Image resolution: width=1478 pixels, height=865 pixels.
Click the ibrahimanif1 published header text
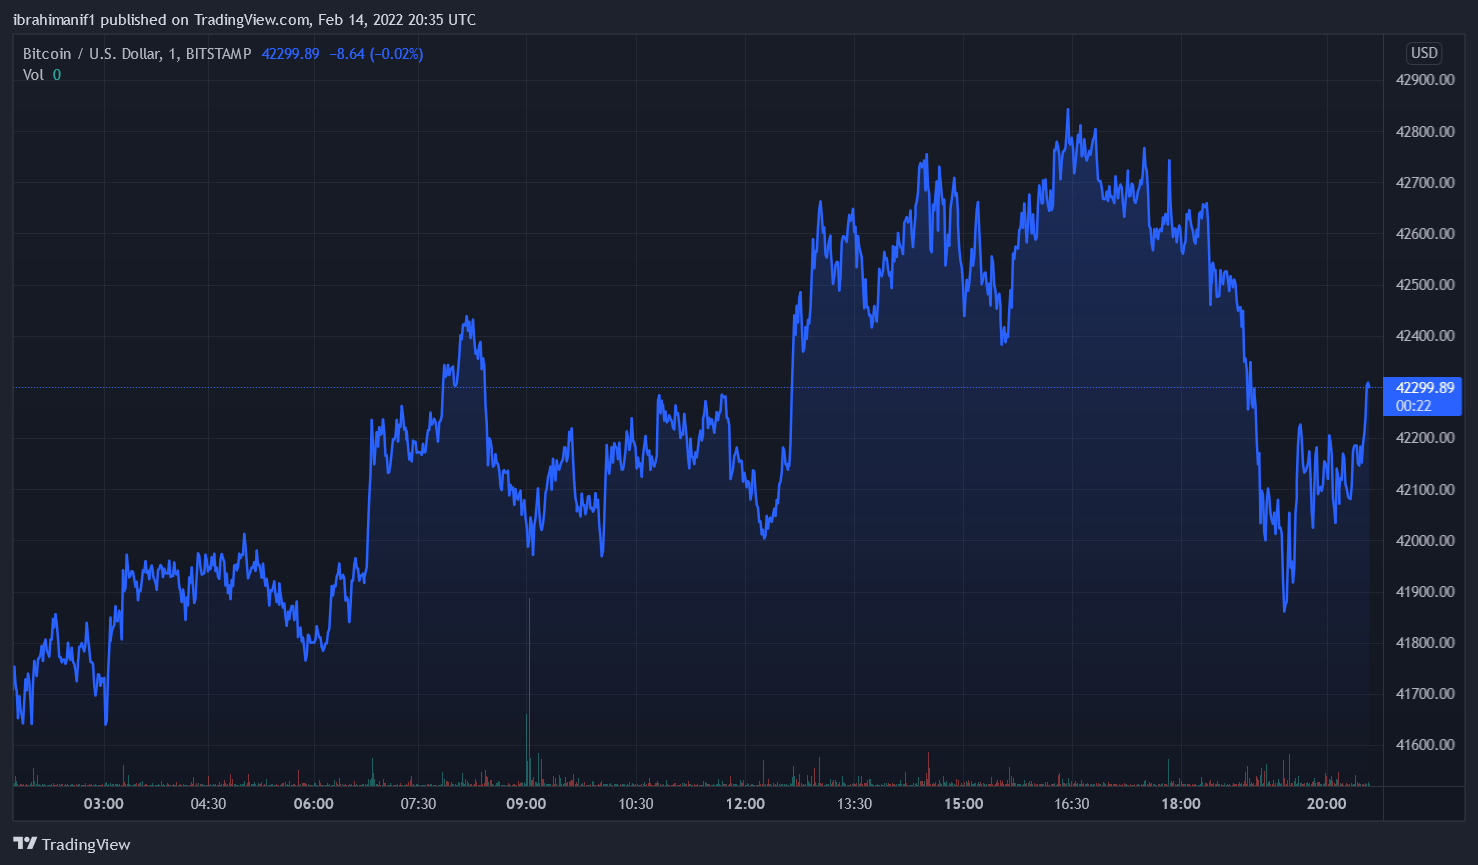click(x=244, y=20)
